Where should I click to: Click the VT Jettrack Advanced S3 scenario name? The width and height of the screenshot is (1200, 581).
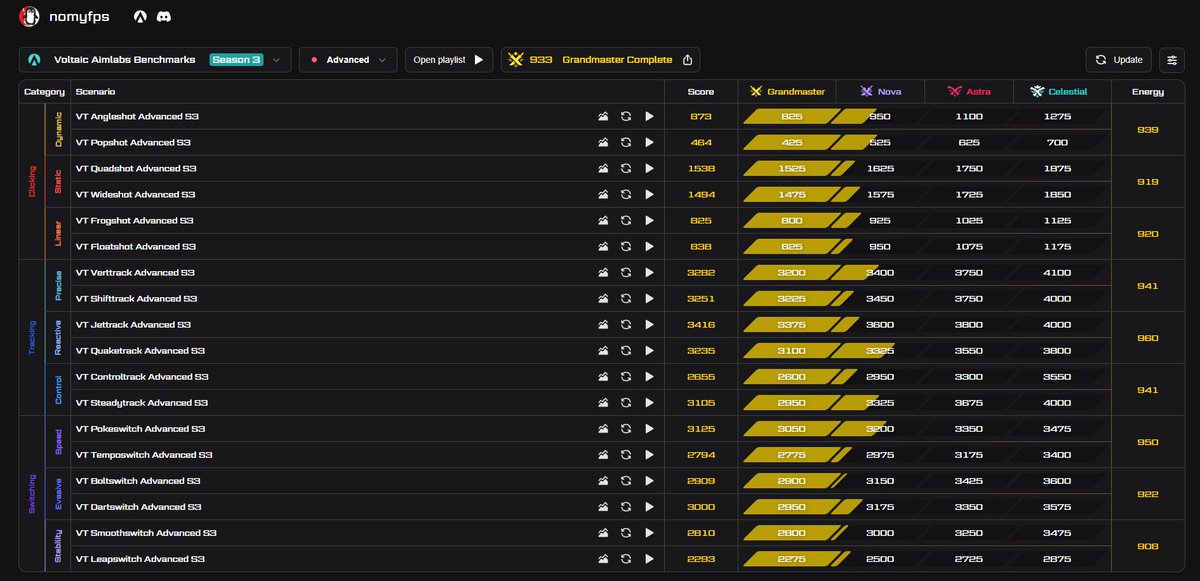(x=133, y=324)
